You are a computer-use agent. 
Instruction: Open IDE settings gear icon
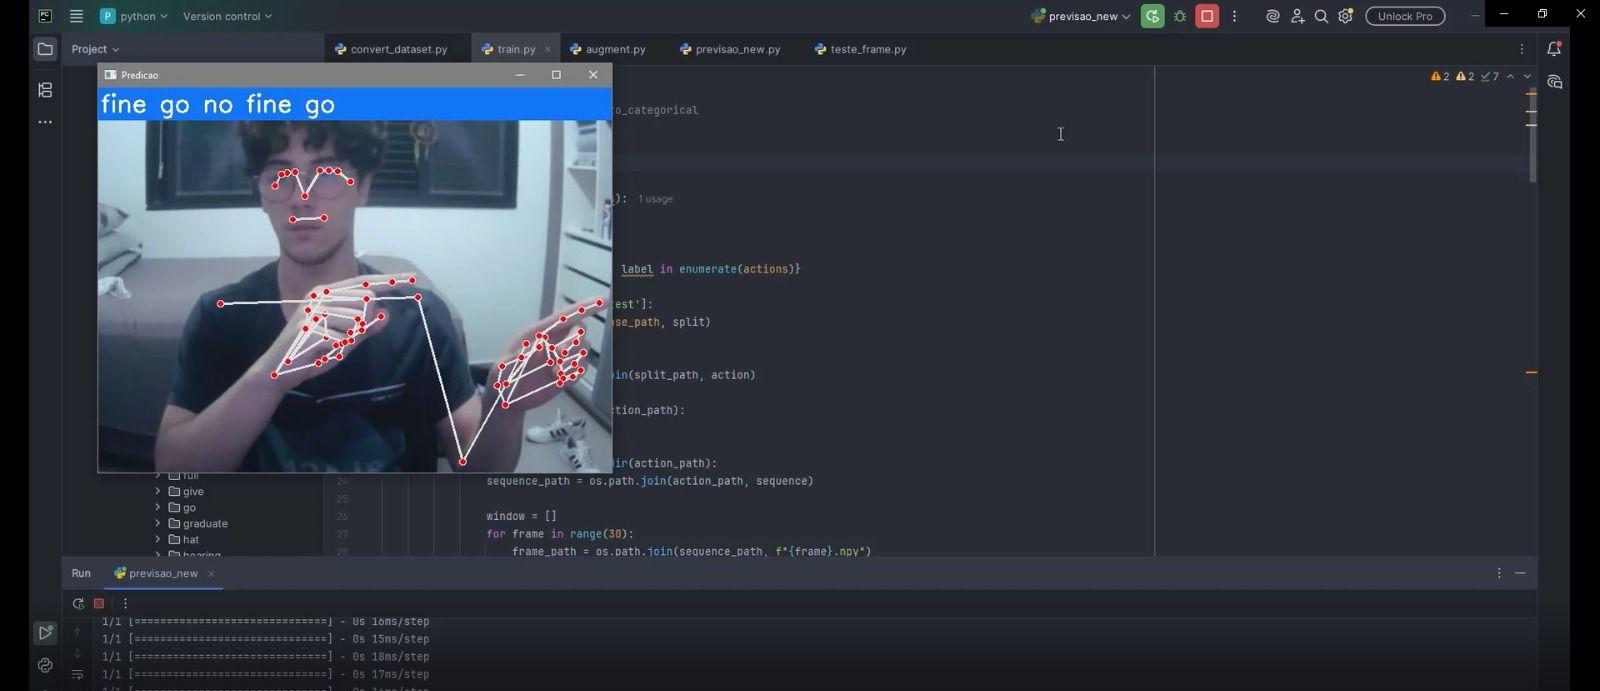point(1345,17)
